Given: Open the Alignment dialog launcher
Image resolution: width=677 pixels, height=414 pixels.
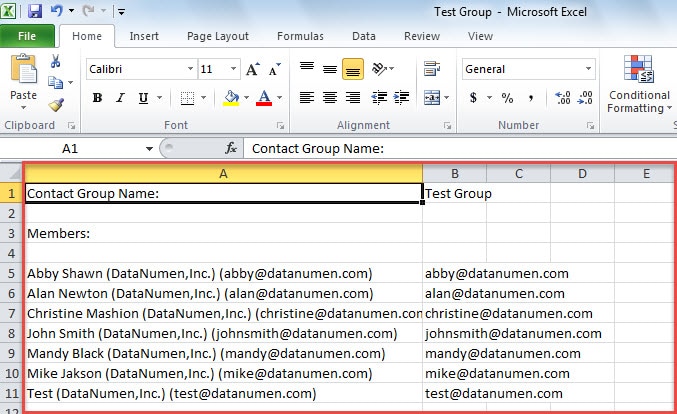Looking at the screenshot, I should 447,126.
